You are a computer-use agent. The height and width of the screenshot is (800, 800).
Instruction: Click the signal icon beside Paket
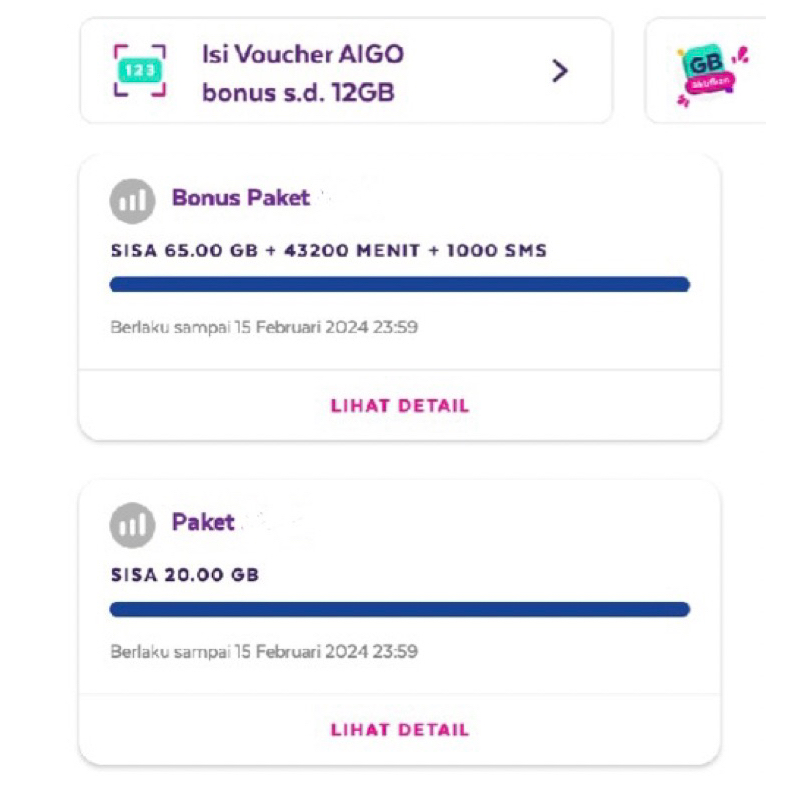pos(132,525)
